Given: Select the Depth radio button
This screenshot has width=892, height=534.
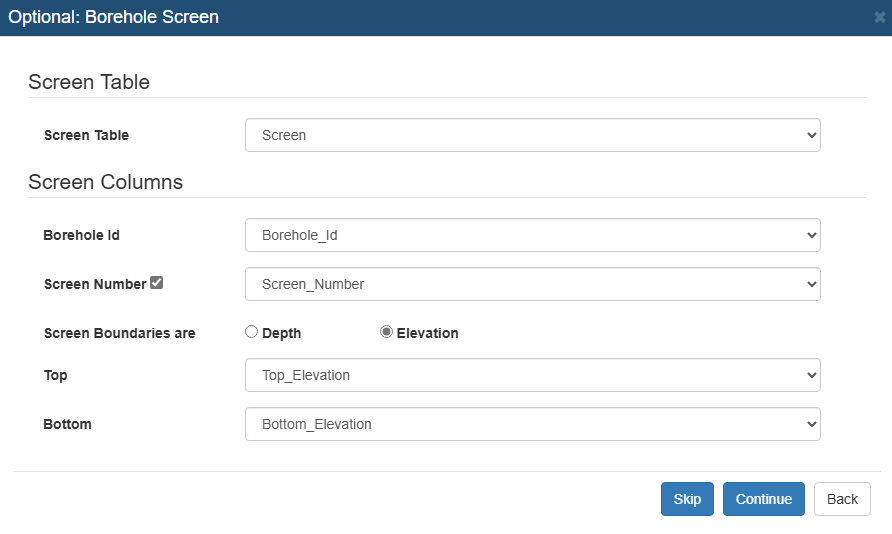Looking at the screenshot, I should [x=251, y=332].
